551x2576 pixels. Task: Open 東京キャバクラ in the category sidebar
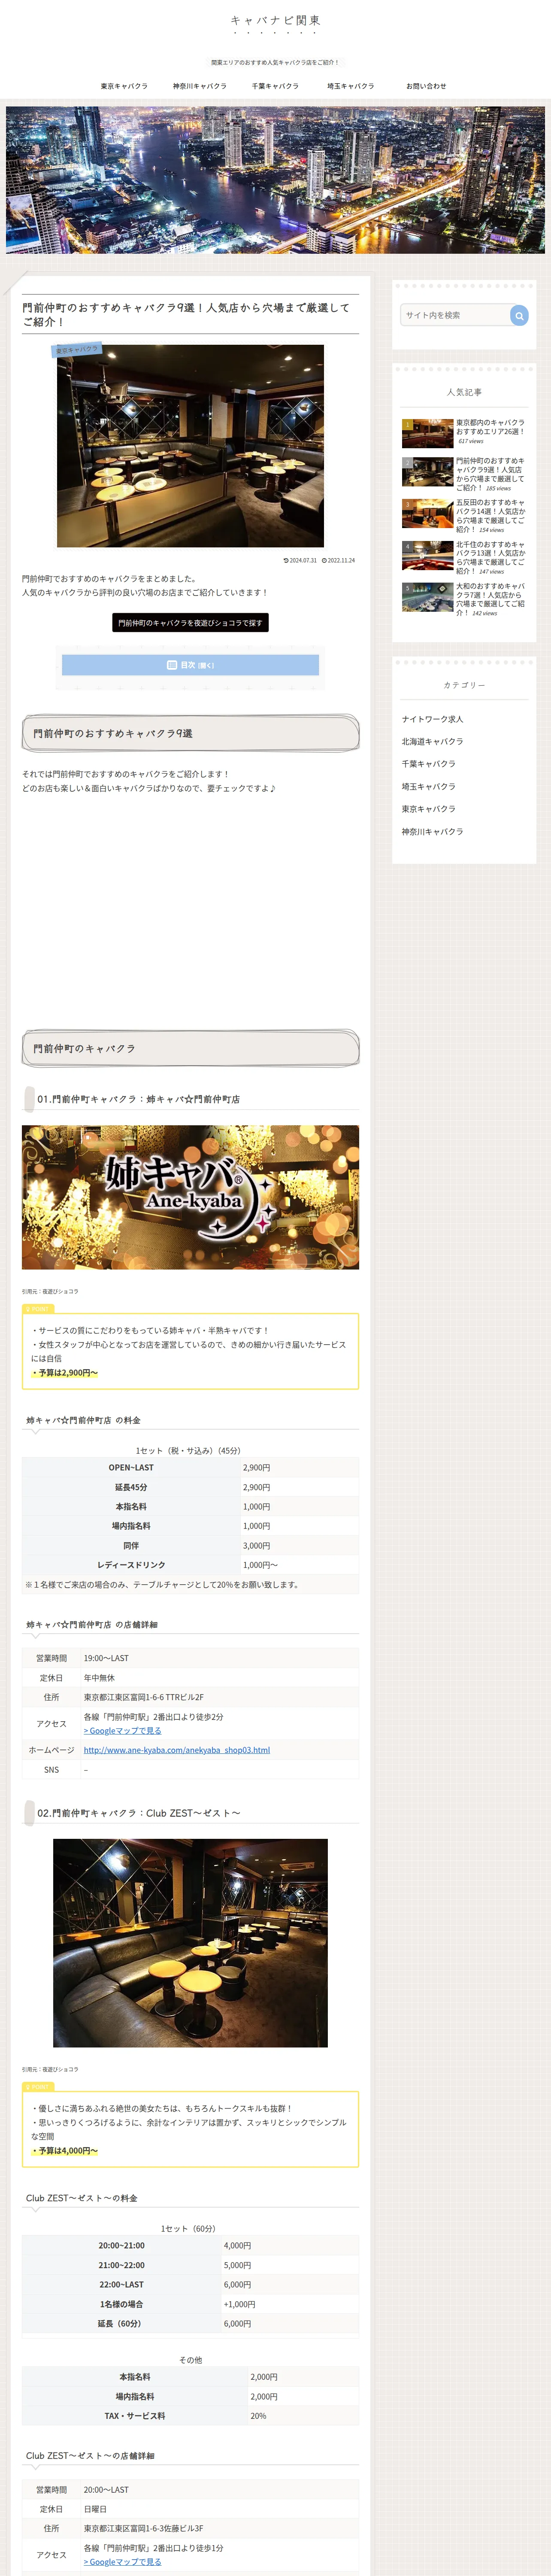click(x=428, y=809)
